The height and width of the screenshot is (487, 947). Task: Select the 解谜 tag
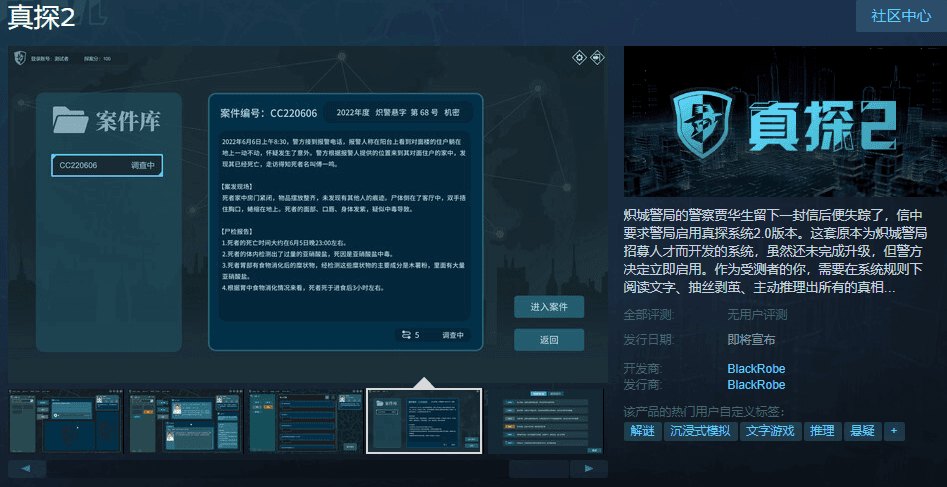(643, 431)
